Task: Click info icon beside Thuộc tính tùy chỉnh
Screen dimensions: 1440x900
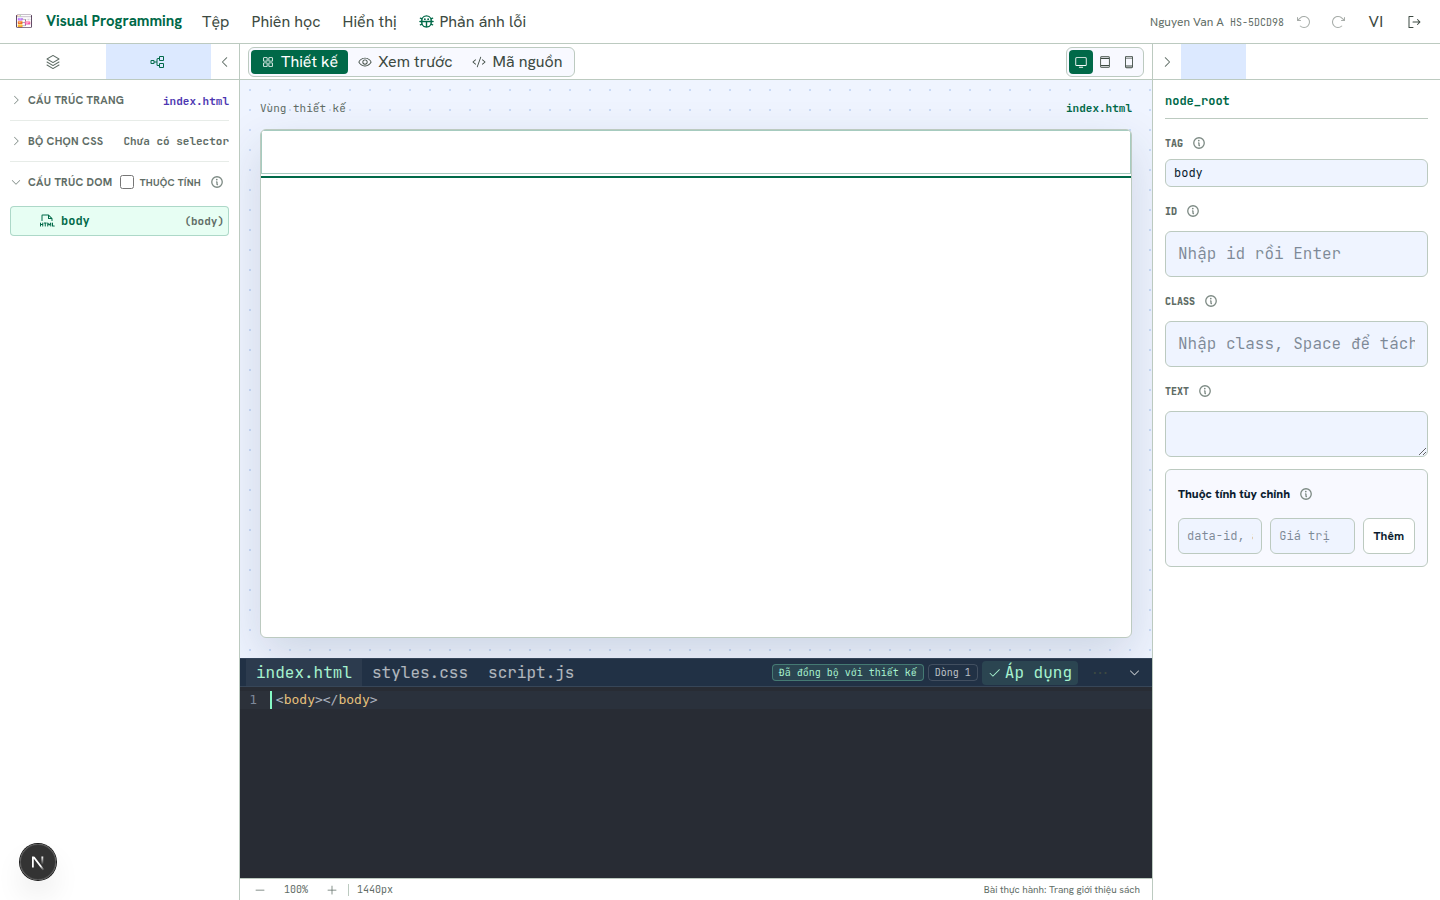Action: (1306, 494)
